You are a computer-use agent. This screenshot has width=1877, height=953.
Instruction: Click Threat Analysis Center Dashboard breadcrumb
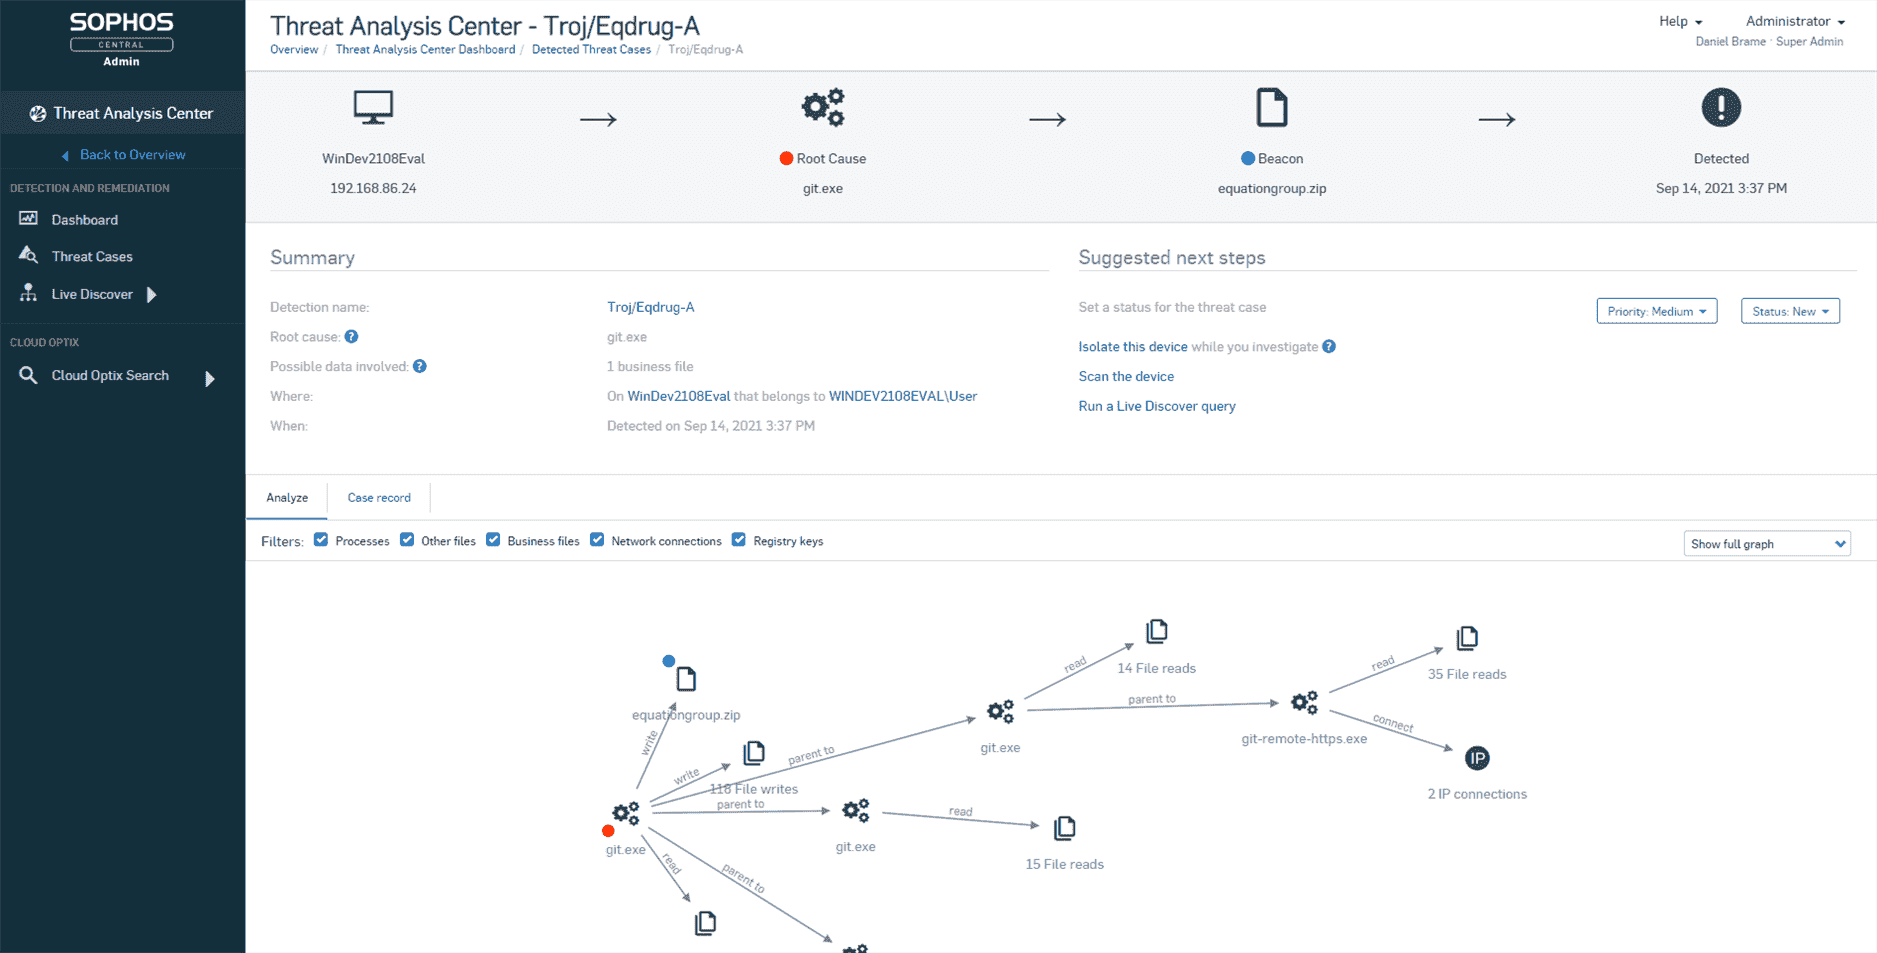tap(425, 50)
